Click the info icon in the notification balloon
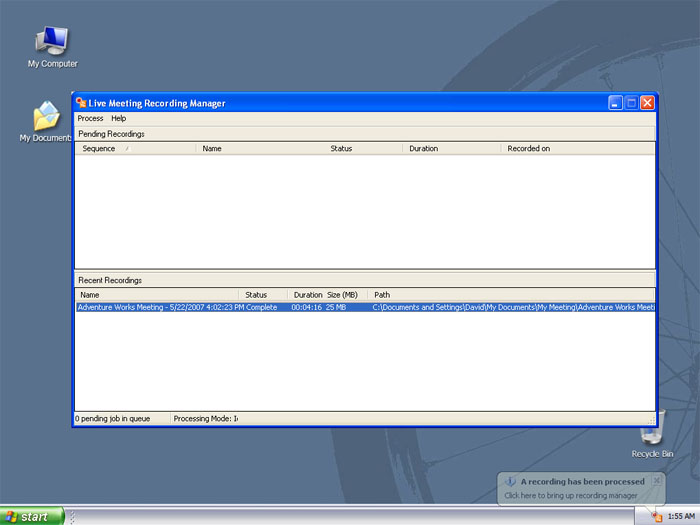This screenshot has height=525, width=700. pyautogui.click(x=510, y=482)
